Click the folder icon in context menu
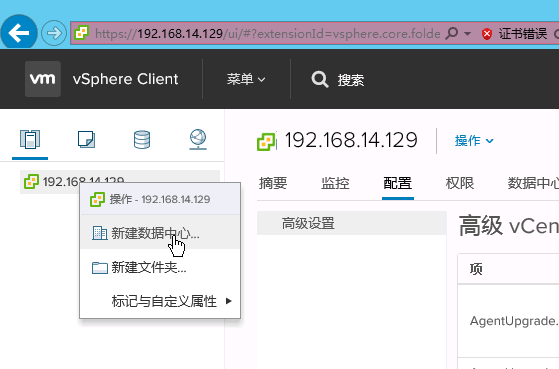Viewport: 559px width, 369px height. coord(100,267)
